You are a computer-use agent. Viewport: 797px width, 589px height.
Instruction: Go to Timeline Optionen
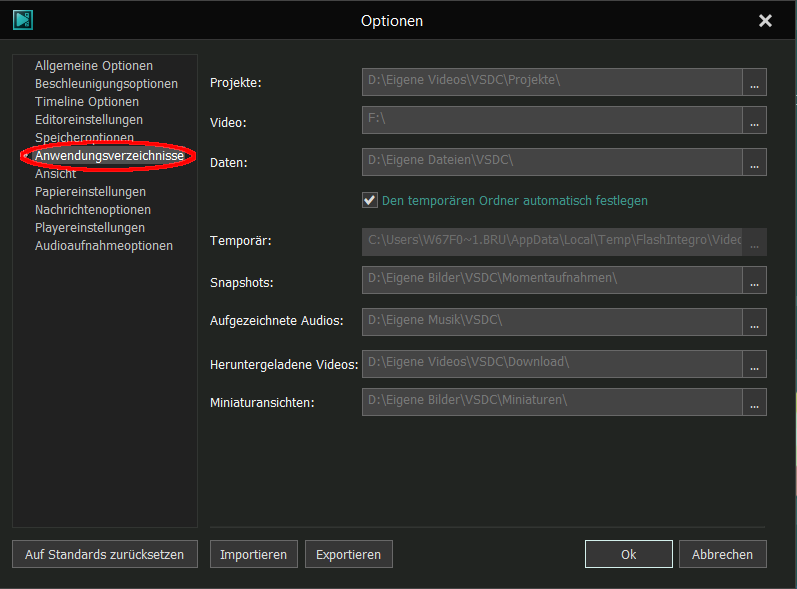click(87, 102)
